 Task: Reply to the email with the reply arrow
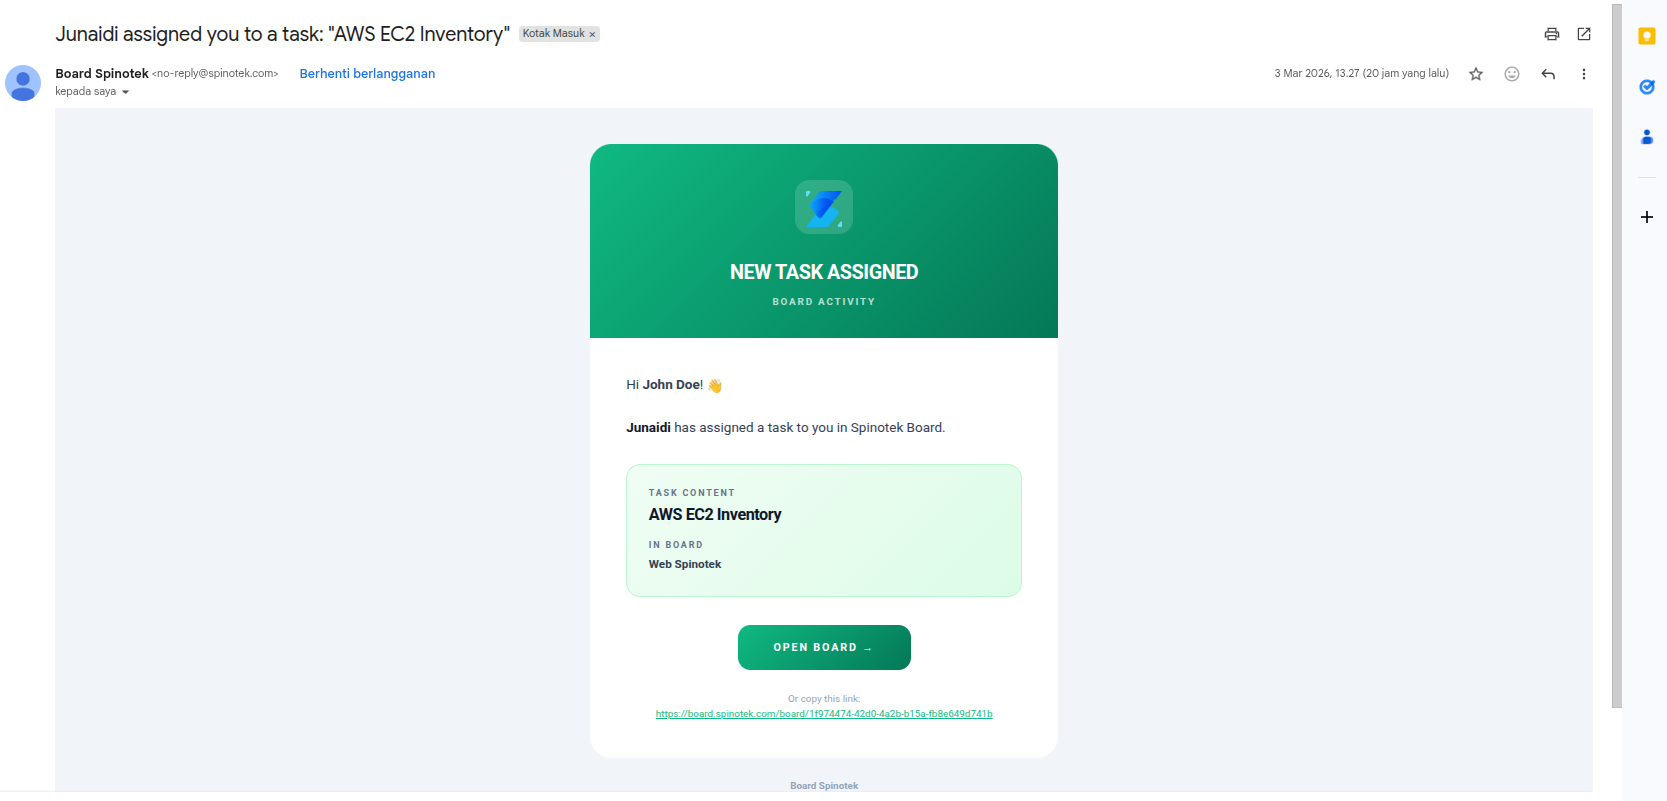pos(1547,73)
